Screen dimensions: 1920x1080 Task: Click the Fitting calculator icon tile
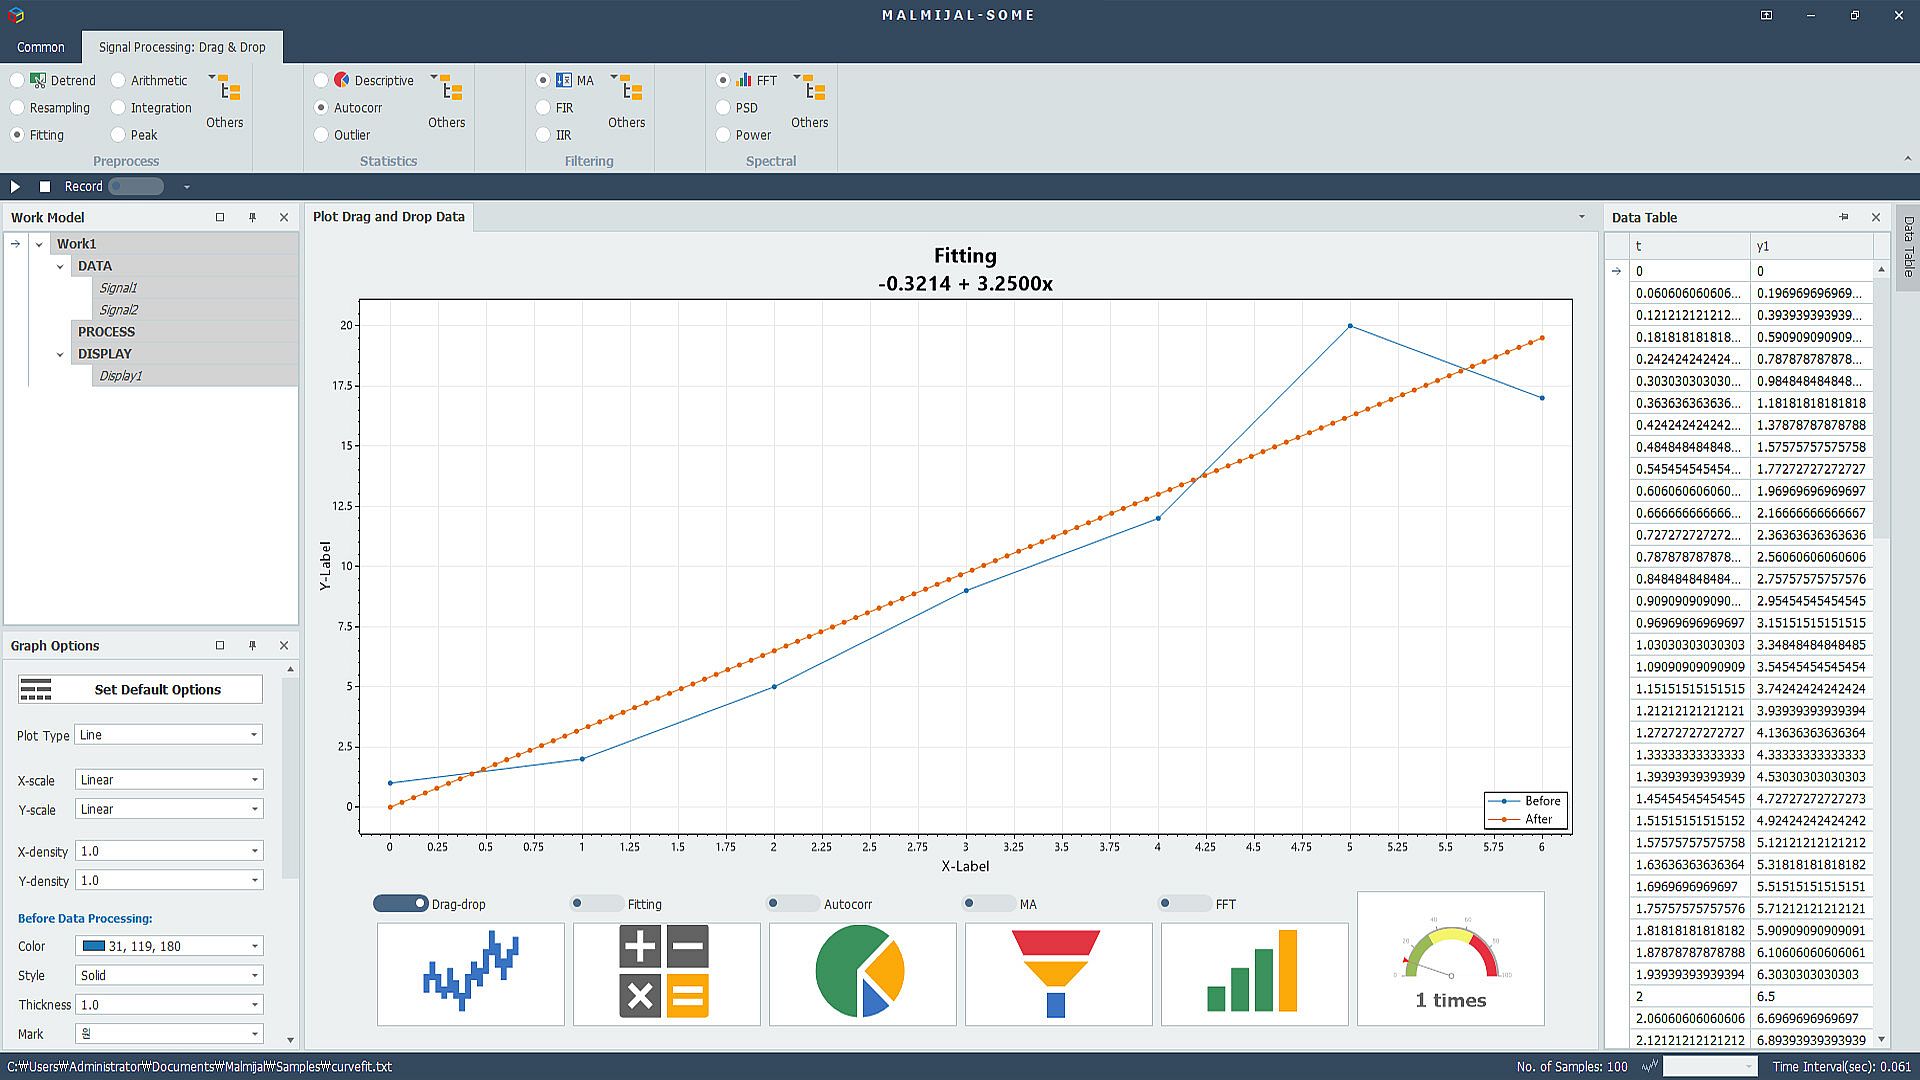click(666, 974)
